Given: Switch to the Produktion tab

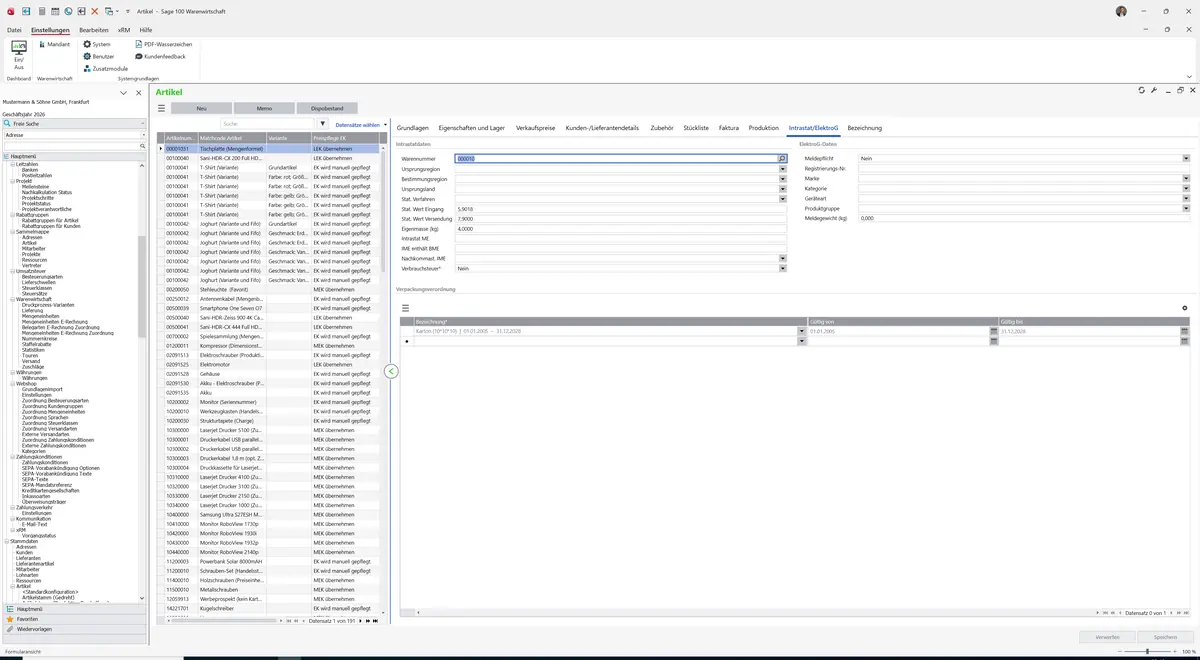Looking at the screenshot, I should pyautogui.click(x=763, y=128).
